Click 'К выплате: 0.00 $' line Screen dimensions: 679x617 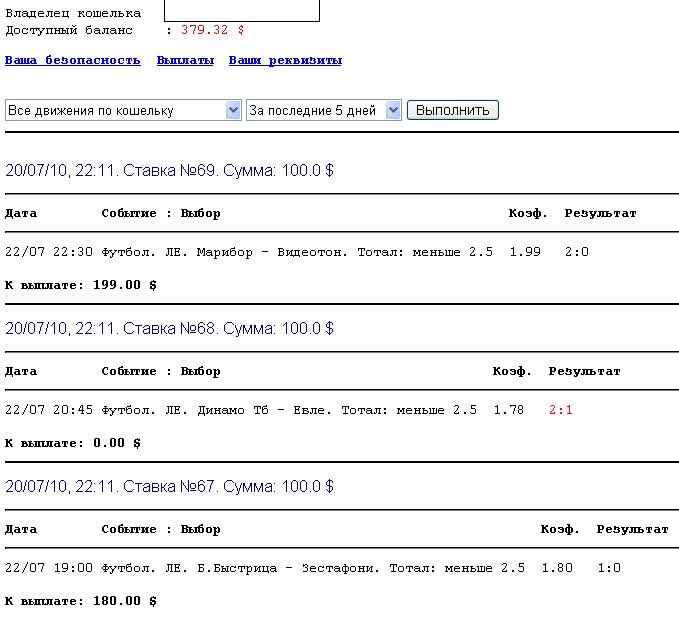click(73, 443)
